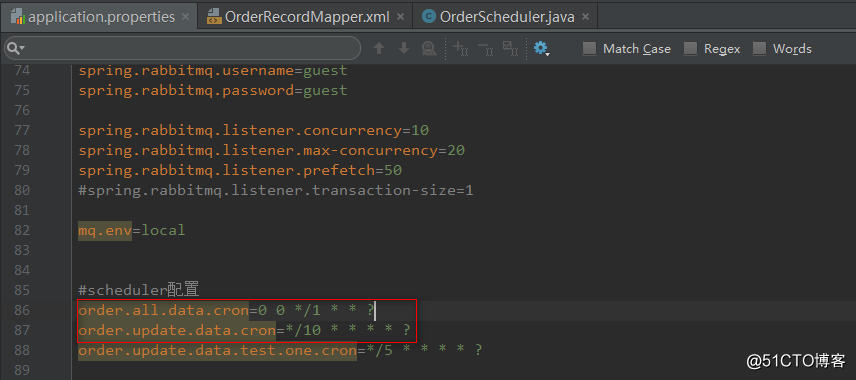Click the commented transaction-size line
Image resolution: width=856 pixels, height=380 pixels.
(x=276, y=190)
